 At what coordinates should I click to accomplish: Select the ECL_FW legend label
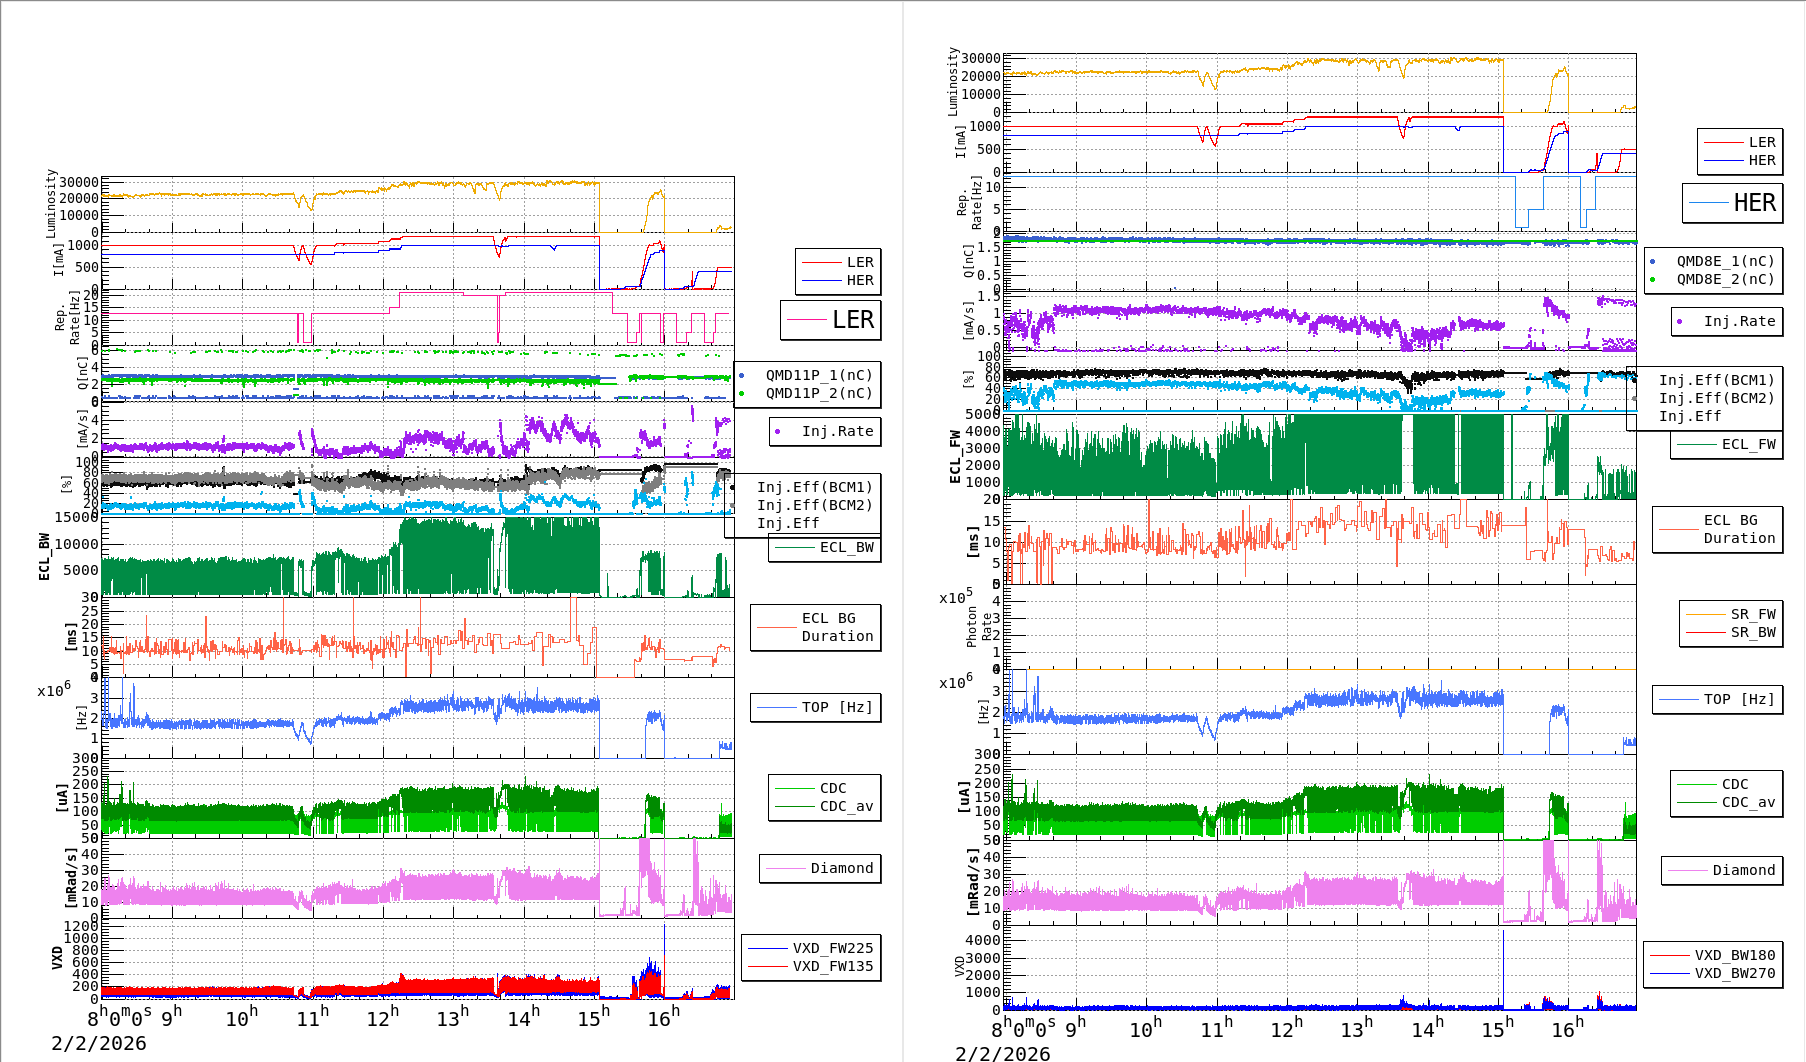(x=1748, y=444)
